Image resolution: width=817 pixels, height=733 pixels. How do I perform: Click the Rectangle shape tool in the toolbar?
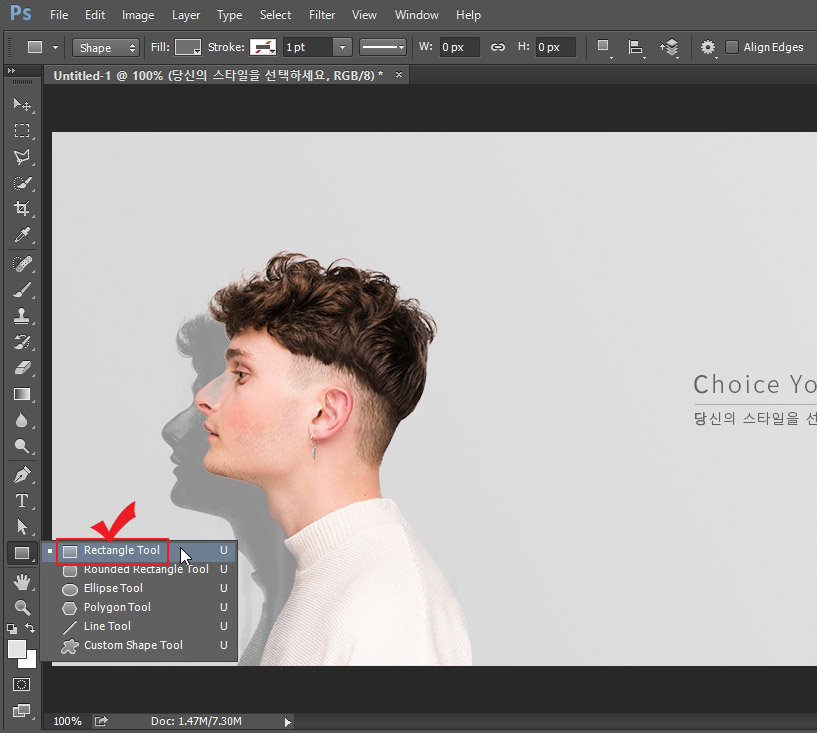[22, 553]
